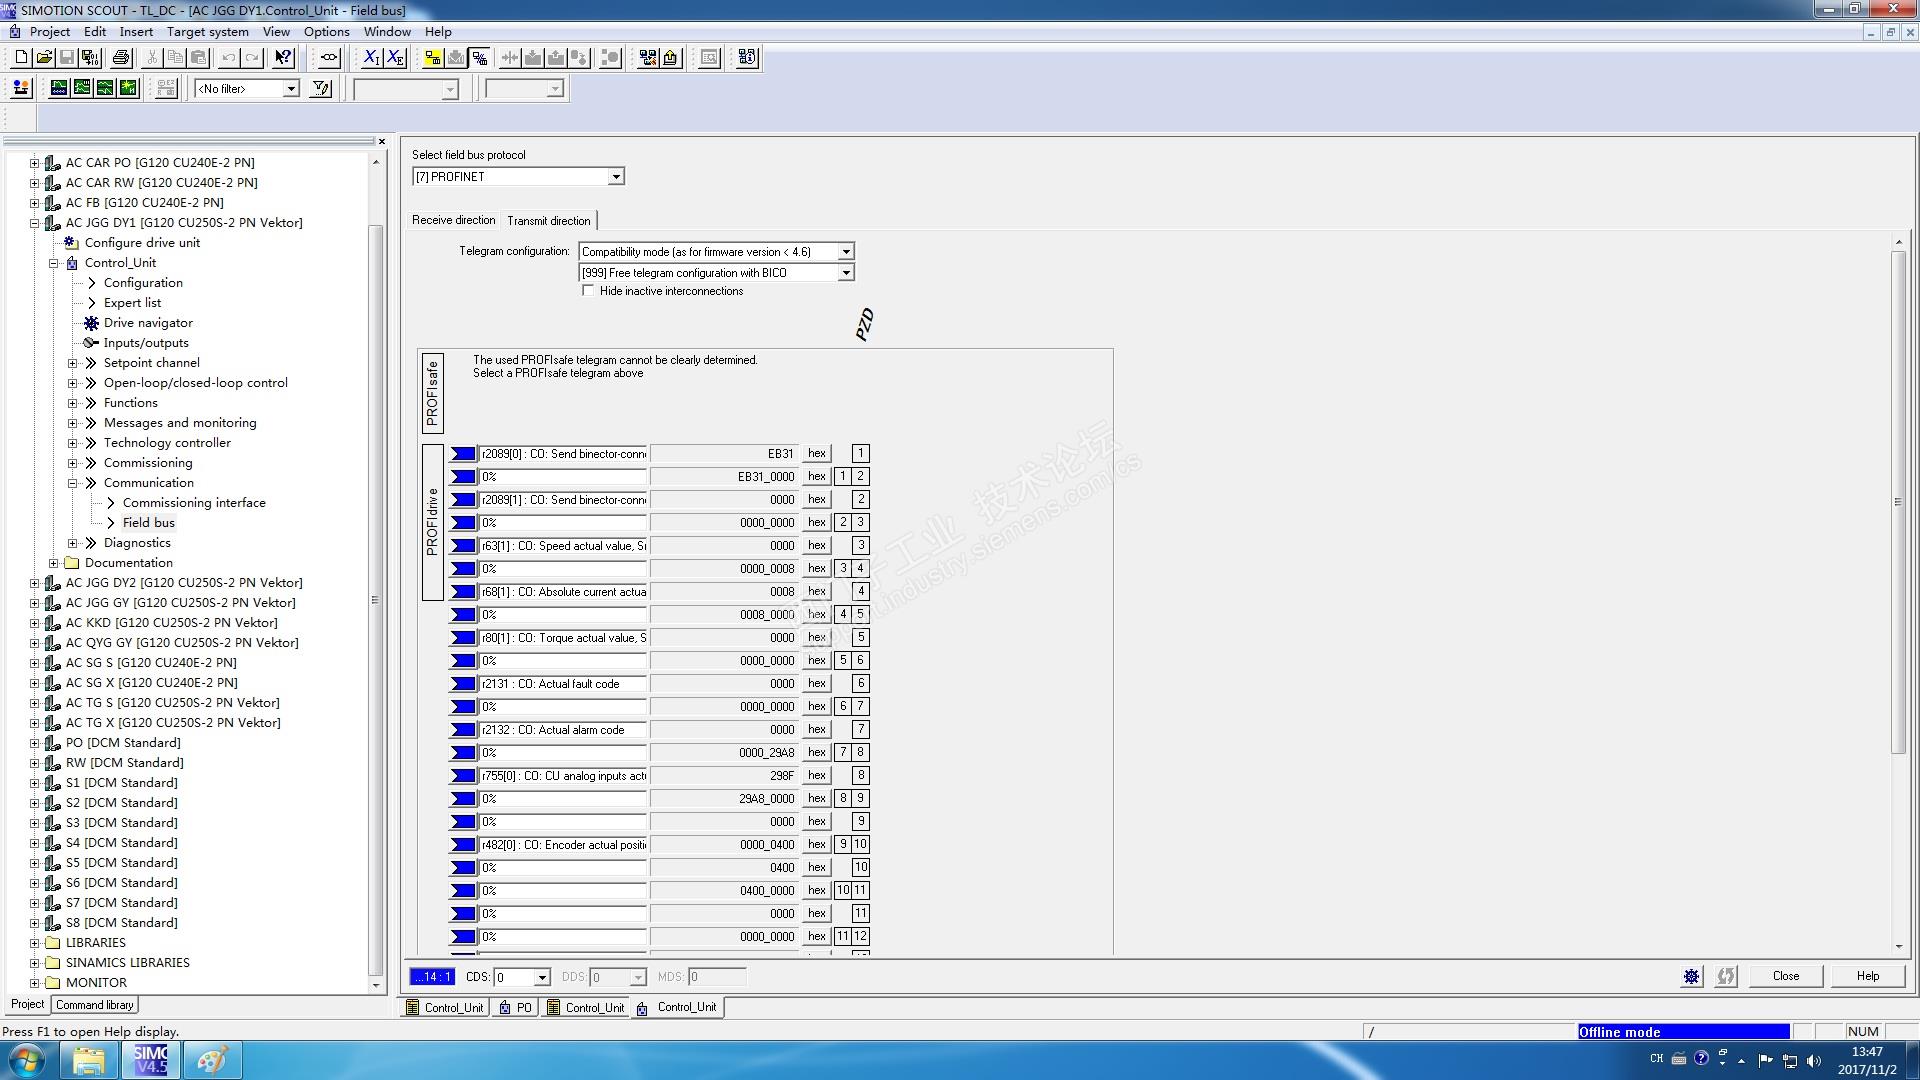Click the New project icon
Screen dimensions: 1920x1080
click(21, 58)
